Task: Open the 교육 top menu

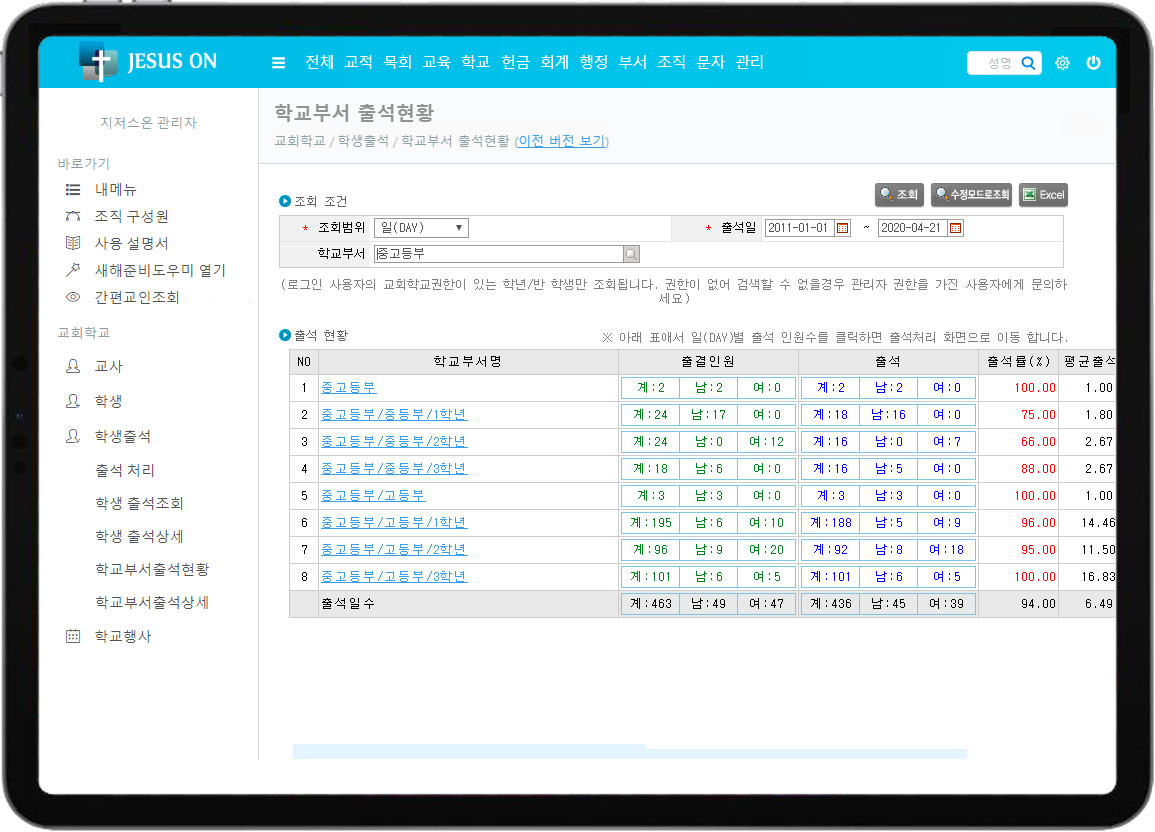Action: 436,62
